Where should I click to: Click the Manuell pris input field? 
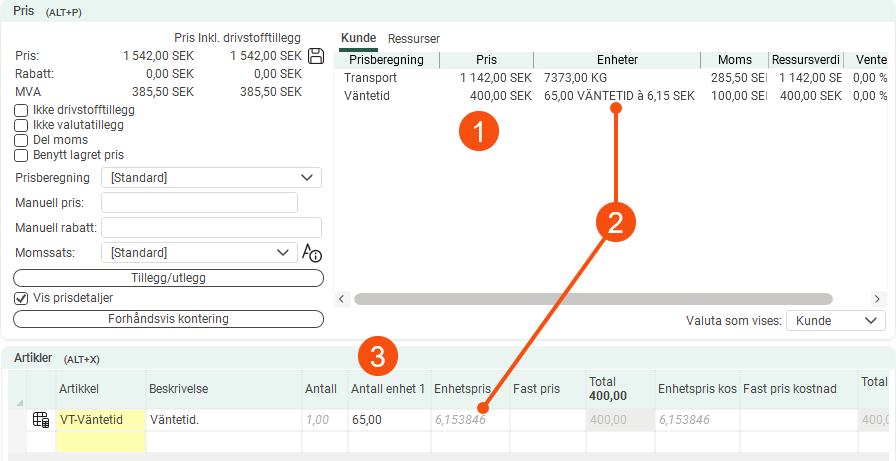(199, 203)
